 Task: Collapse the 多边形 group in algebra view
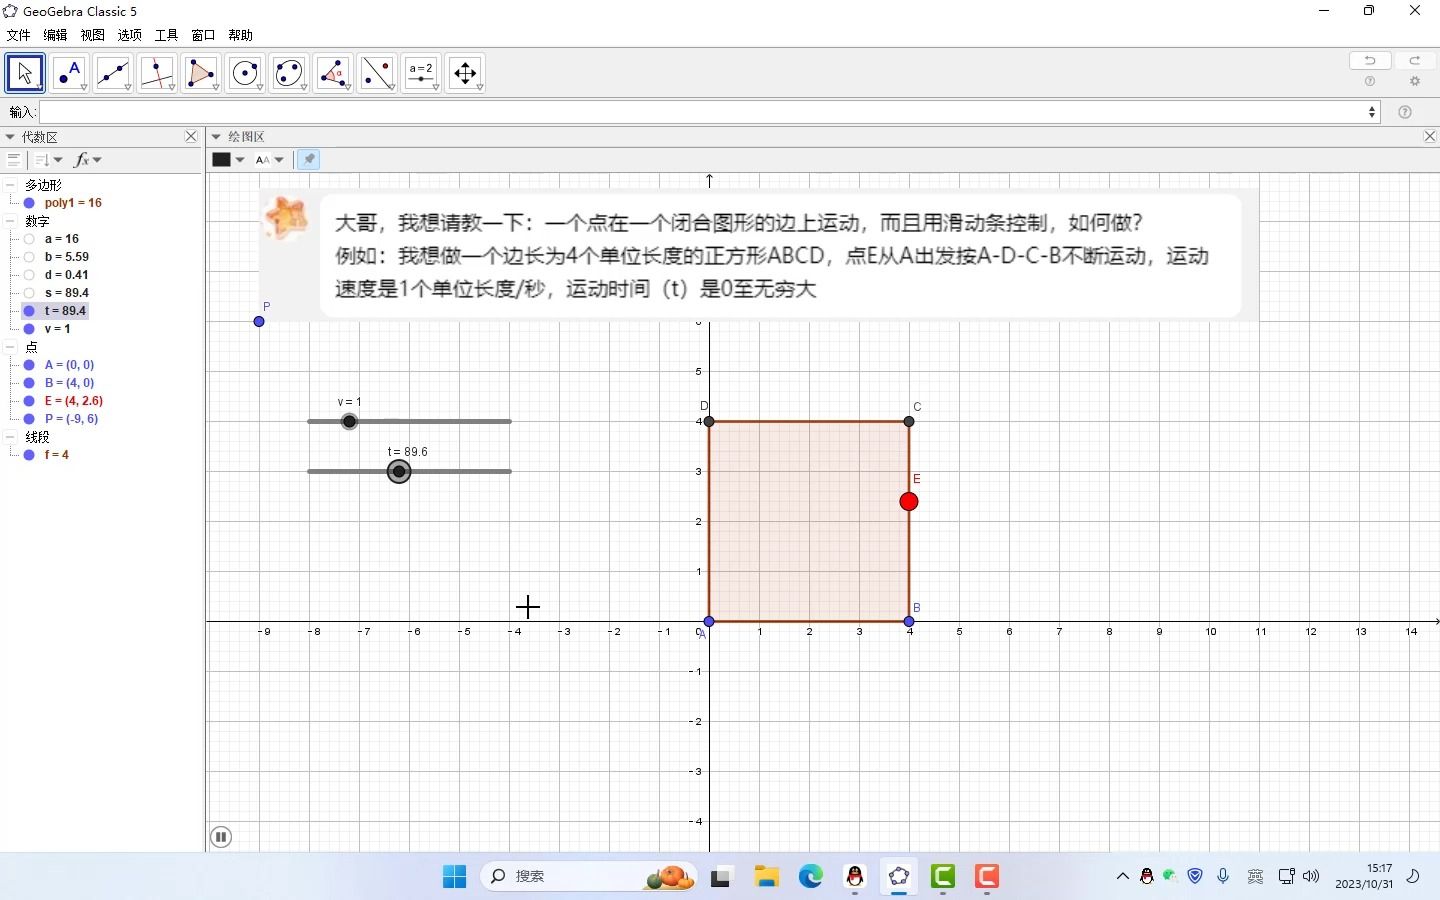[x=10, y=185]
